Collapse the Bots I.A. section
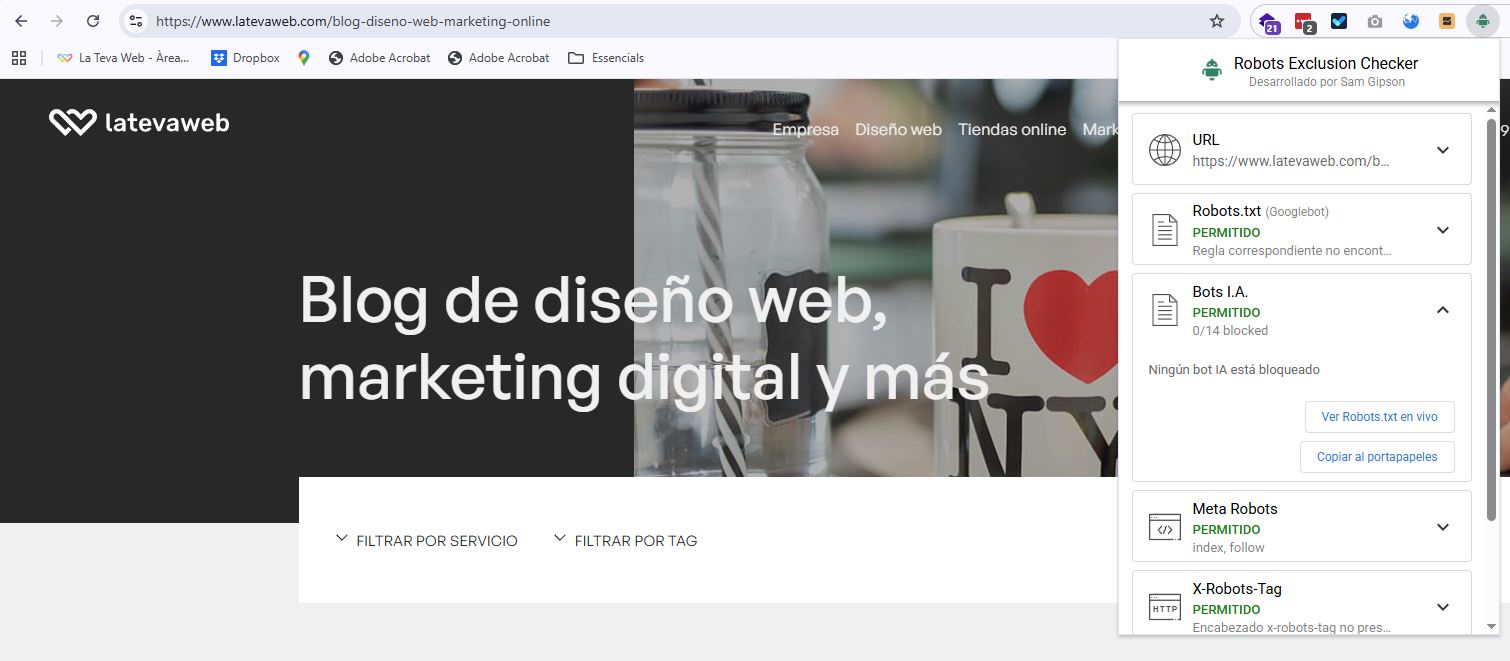This screenshot has height=661, width=1510. [1442, 310]
